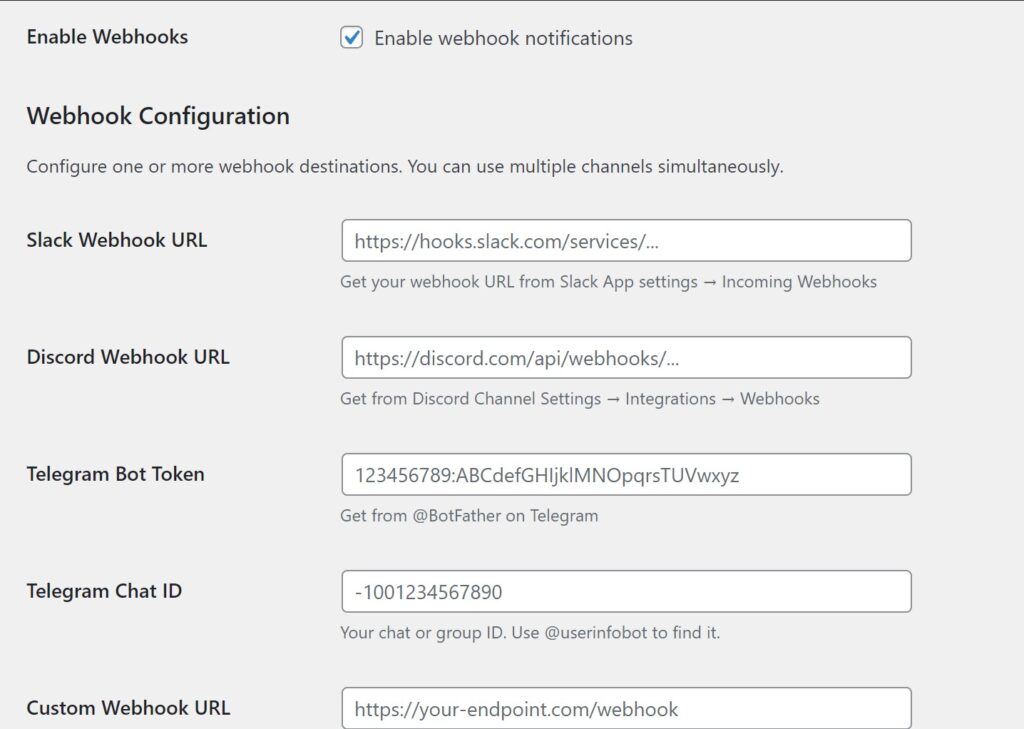Click the Webhook Configuration heading
Screen dimensions: 1024x729
tap(156, 116)
